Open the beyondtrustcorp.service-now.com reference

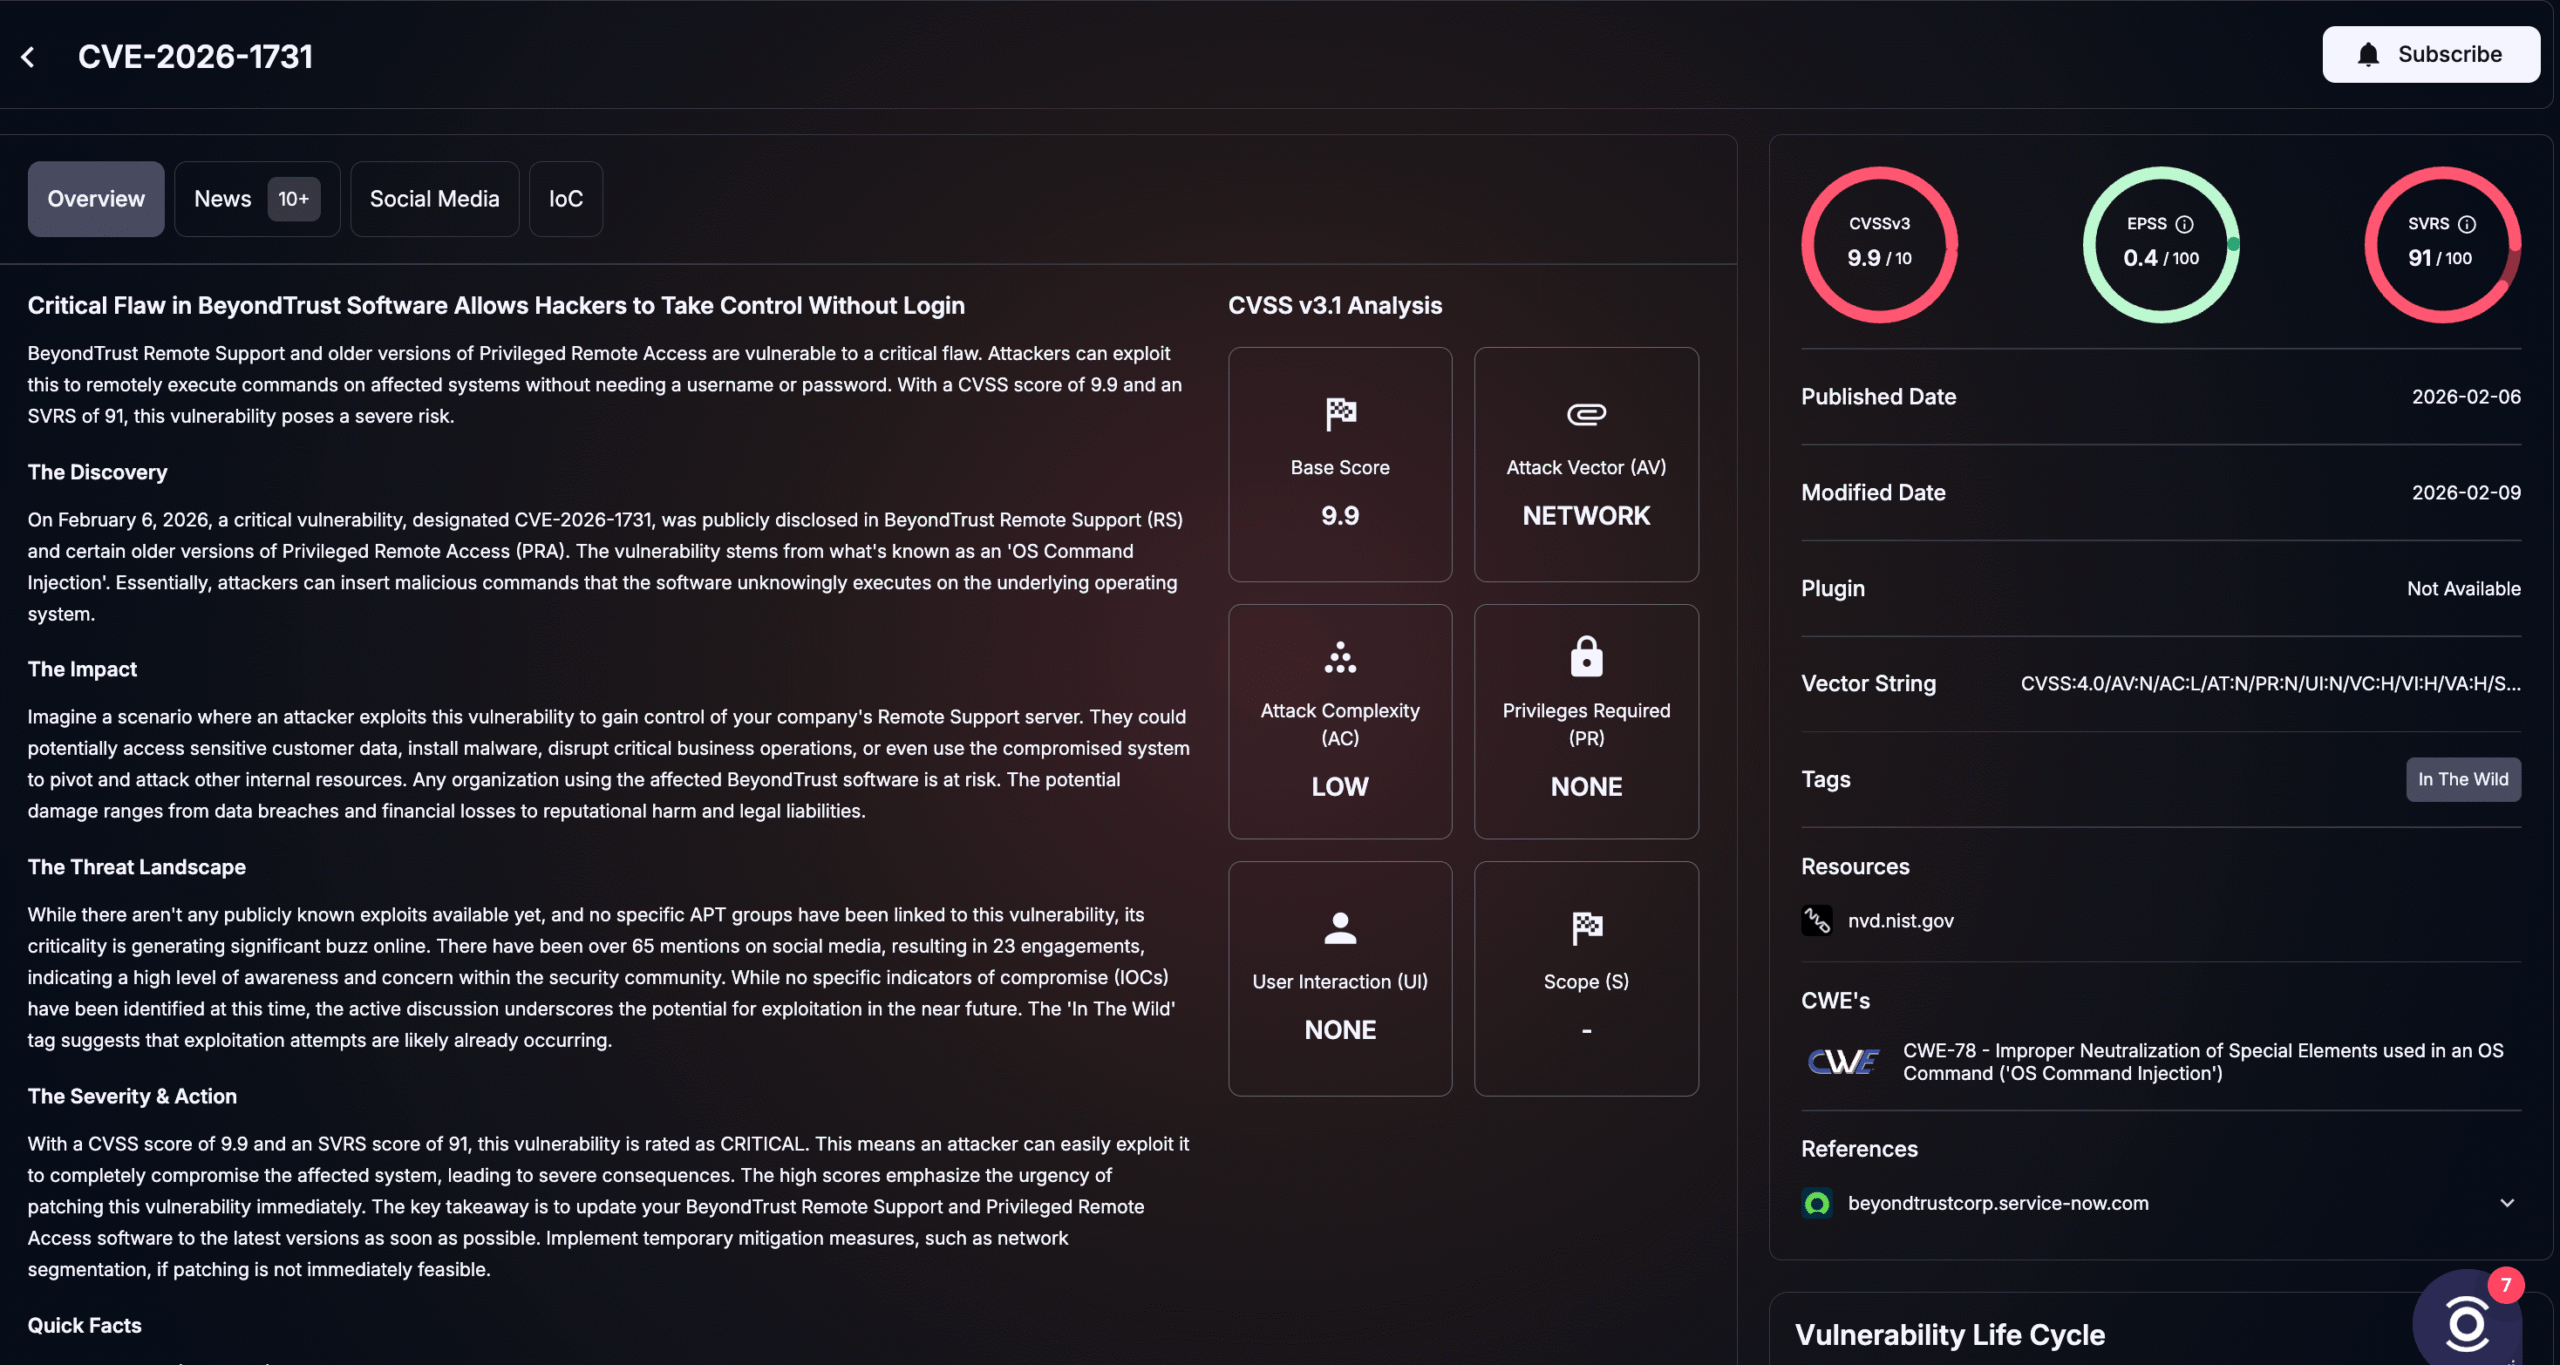1998,1203
